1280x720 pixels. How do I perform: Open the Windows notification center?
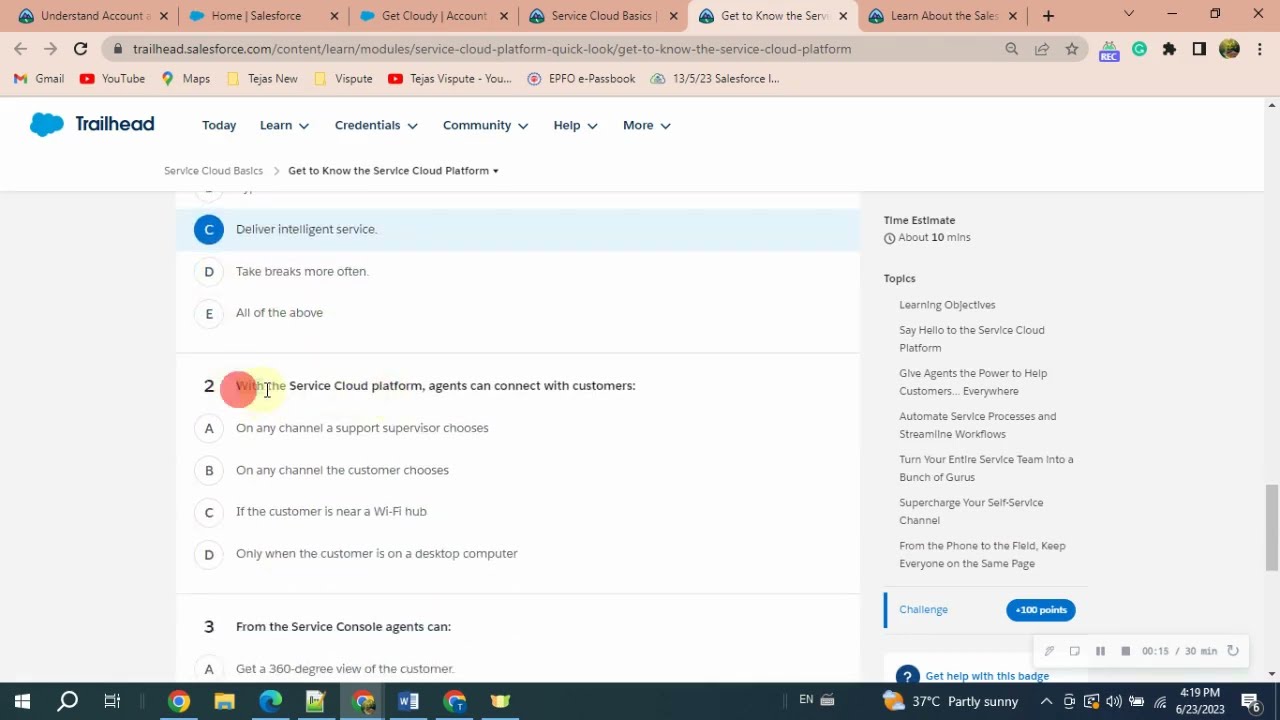(1252, 702)
